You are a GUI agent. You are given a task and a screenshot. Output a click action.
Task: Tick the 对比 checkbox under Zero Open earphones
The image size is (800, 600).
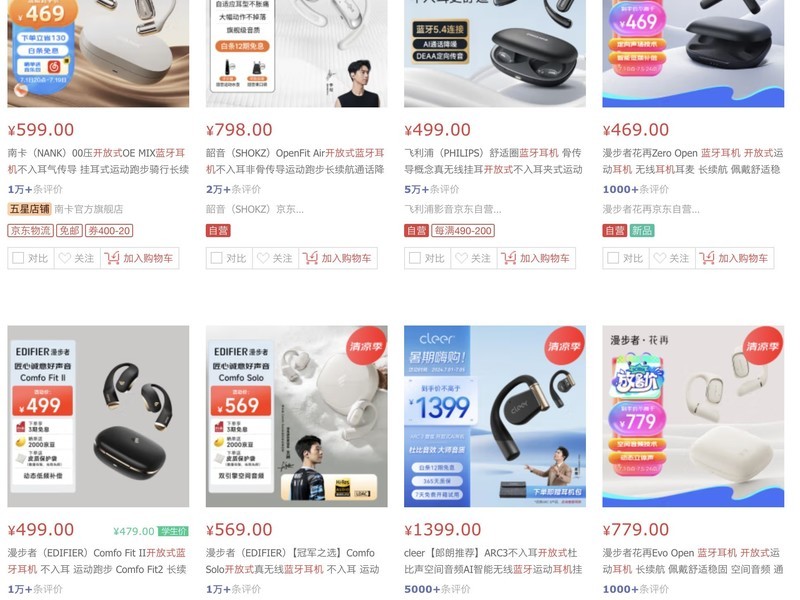[613, 258]
